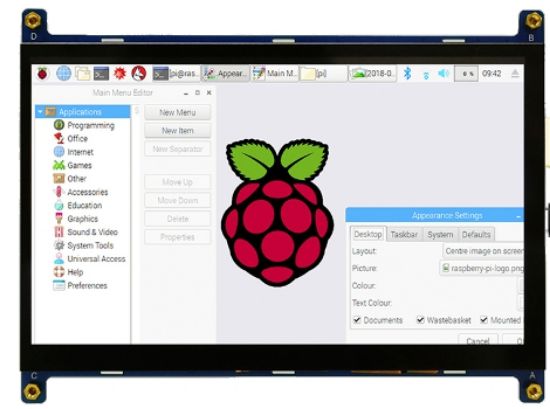The image size is (550, 409).
Task: Toggle the Mounted checkbox
Action: [484, 320]
